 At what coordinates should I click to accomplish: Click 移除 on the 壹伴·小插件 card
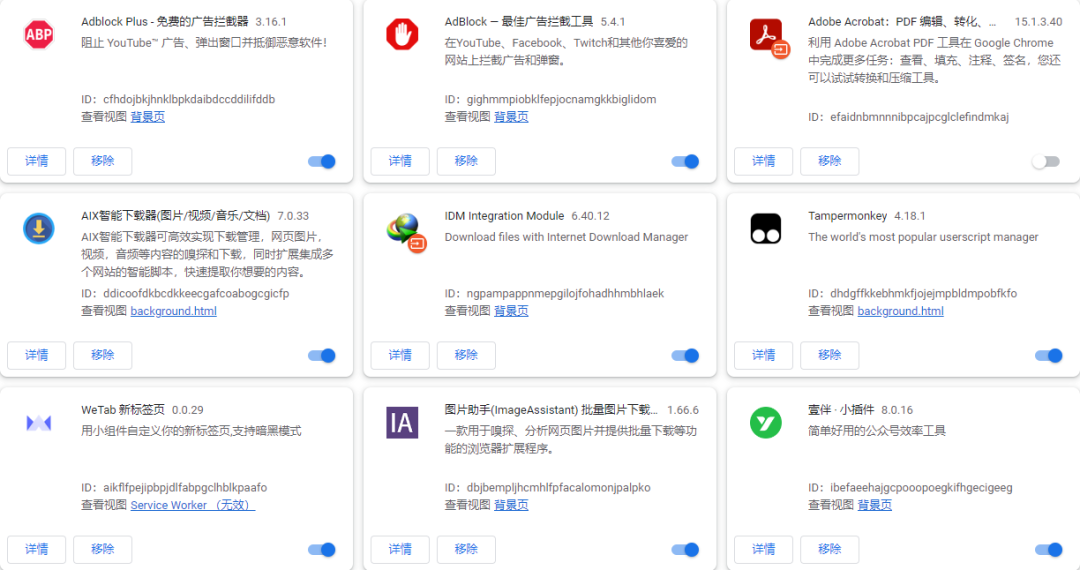(x=829, y=549)
